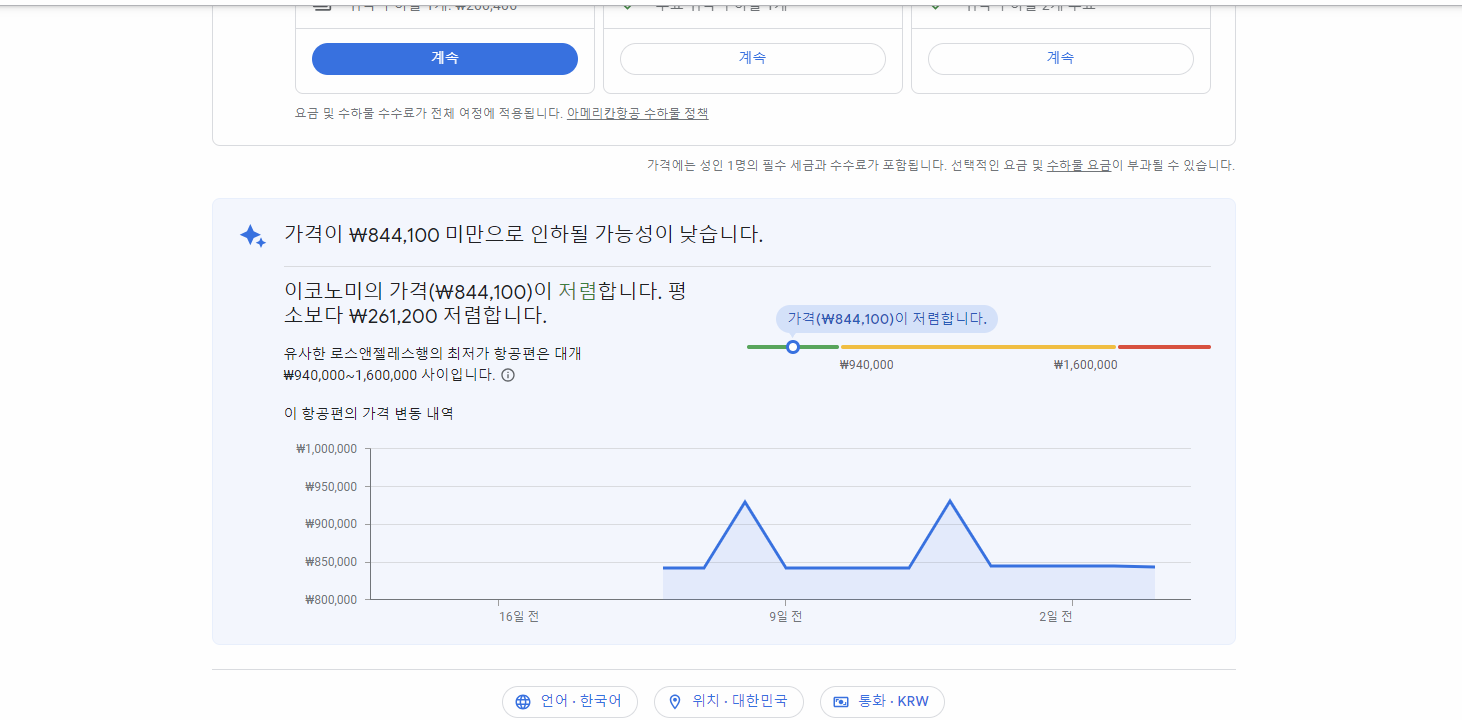Click the location pin icon beside 위치

[674, 701]
